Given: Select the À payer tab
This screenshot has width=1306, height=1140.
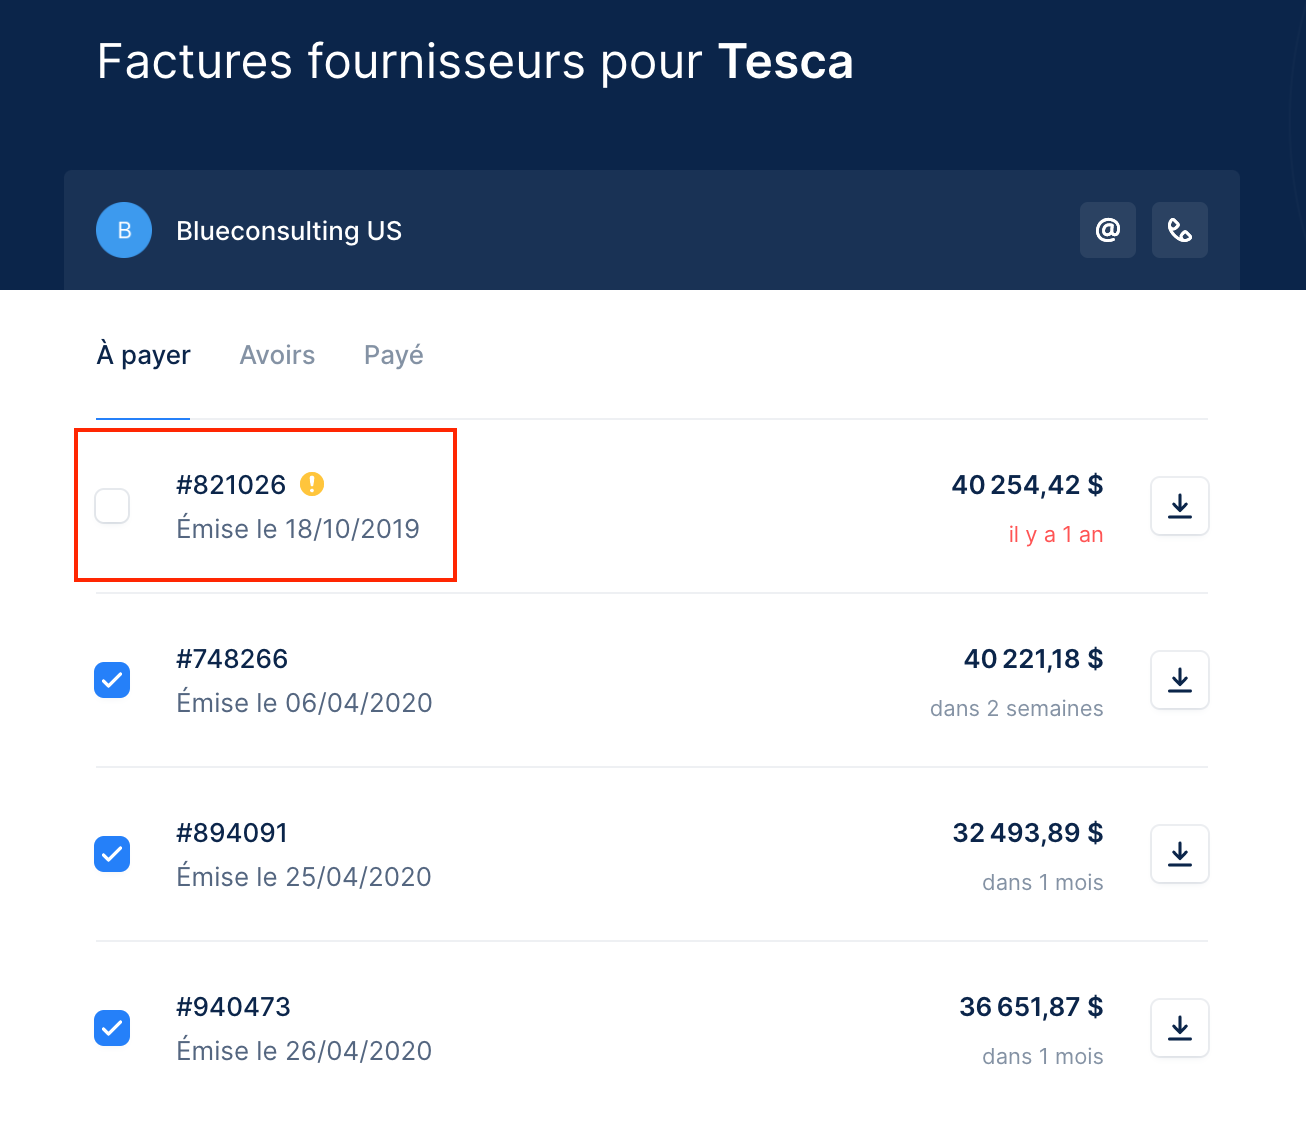Looking at the screenshot, I should pyautogui.click(x=143, y=355).
